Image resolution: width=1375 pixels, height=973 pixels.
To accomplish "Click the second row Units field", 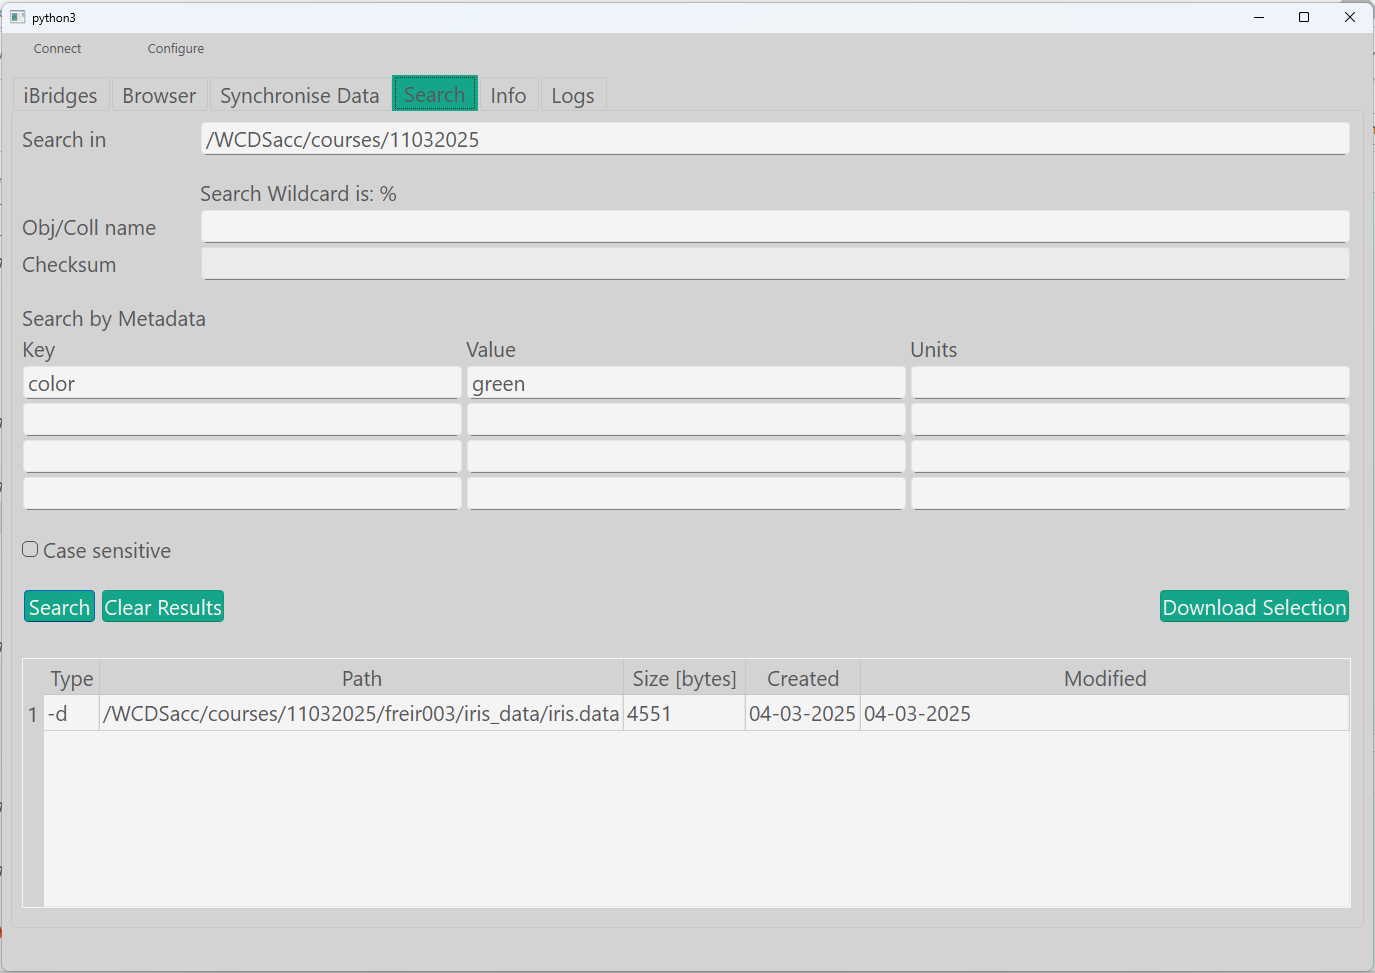I will (1130, 420).
